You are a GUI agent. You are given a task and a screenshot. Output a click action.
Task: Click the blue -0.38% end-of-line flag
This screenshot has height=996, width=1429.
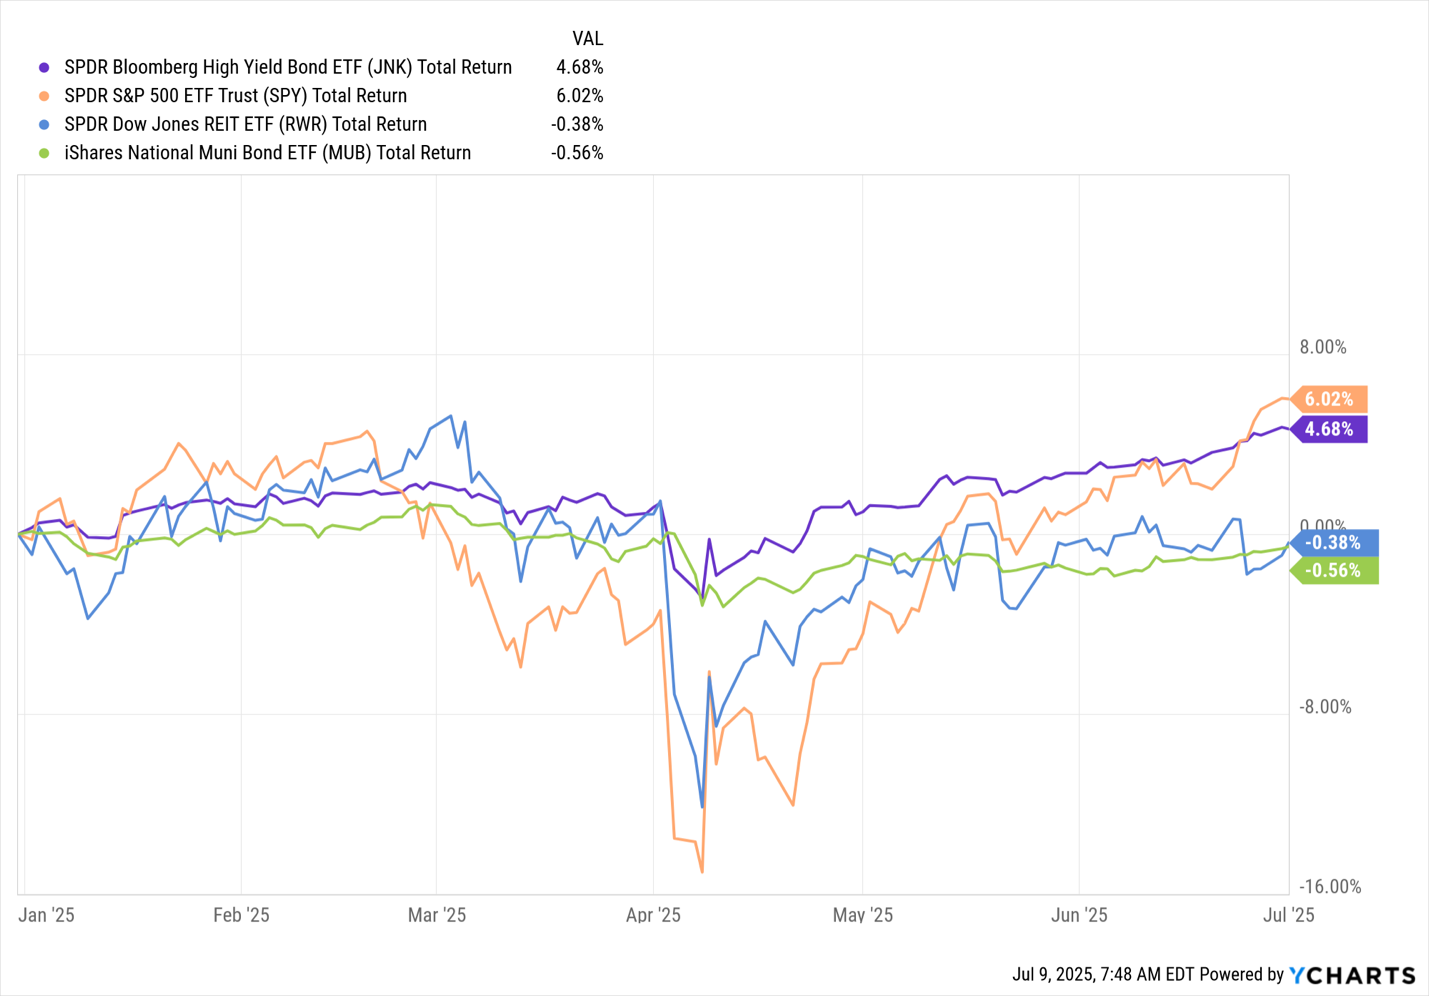click(x=1334, y=543)
